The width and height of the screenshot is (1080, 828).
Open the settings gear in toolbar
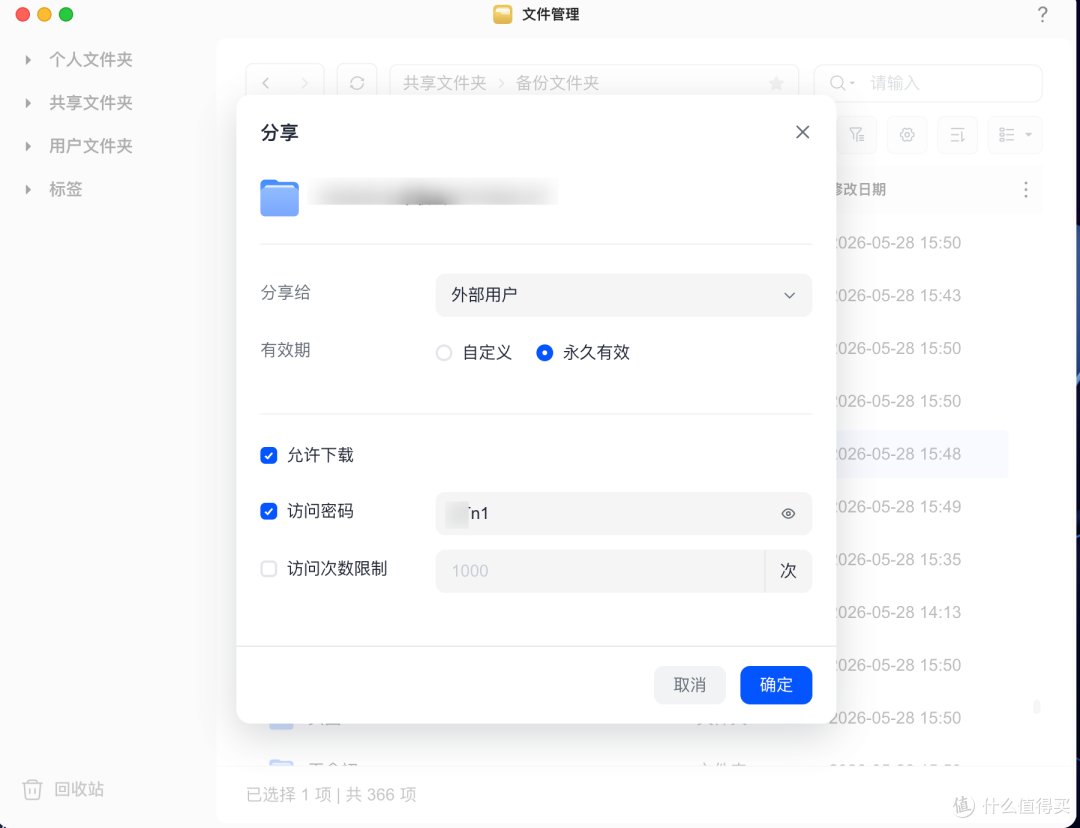pyautogui.click(x=907, y=135)
